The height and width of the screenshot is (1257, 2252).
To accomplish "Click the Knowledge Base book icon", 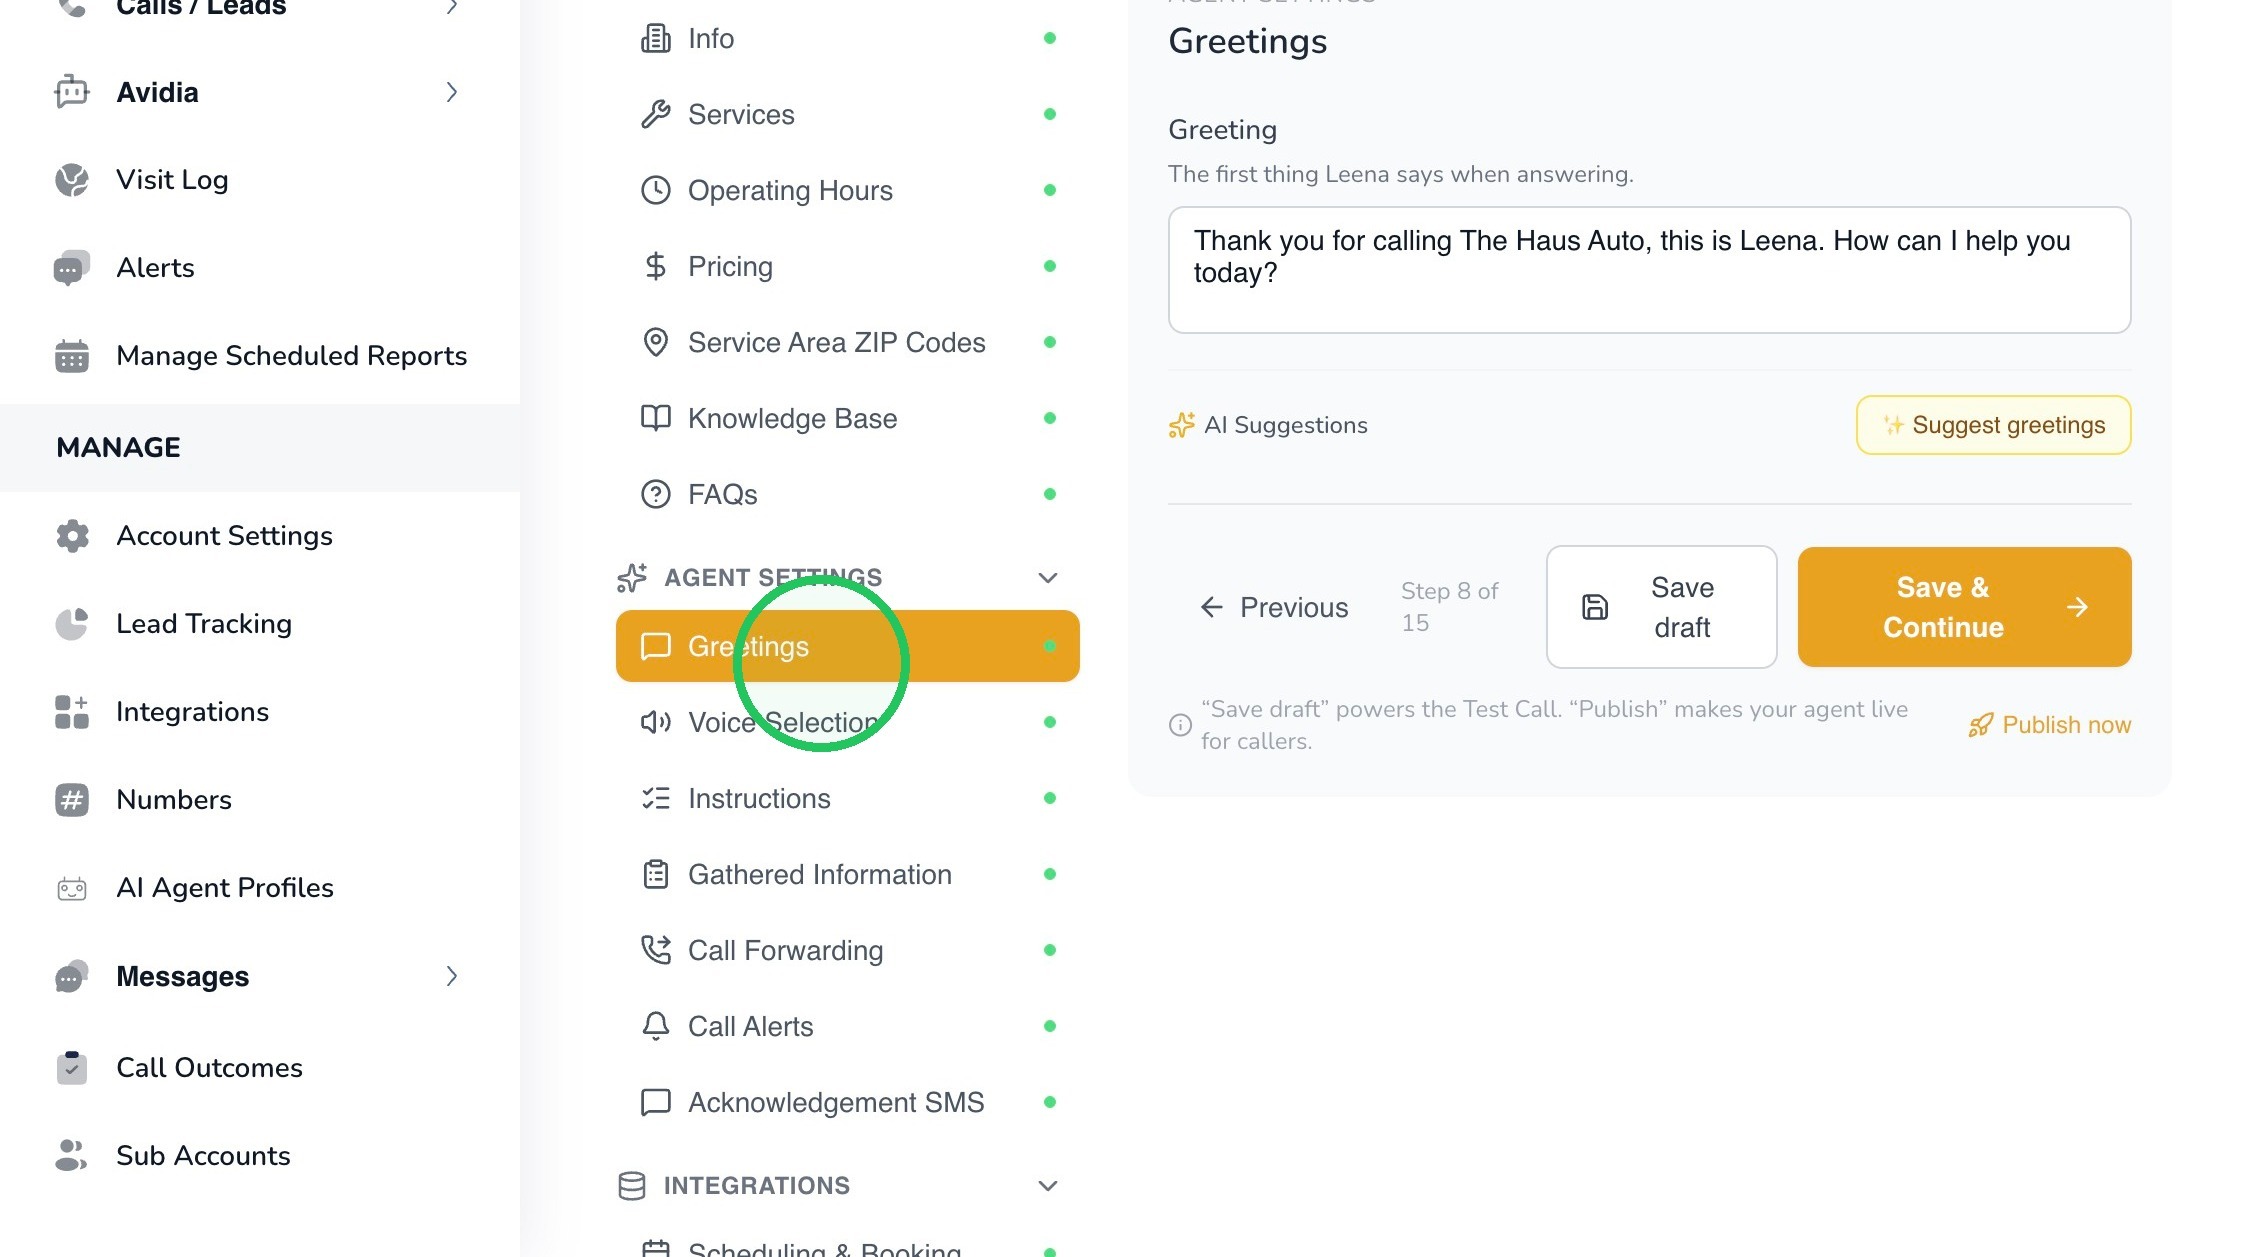I will [x=656, y=418].
